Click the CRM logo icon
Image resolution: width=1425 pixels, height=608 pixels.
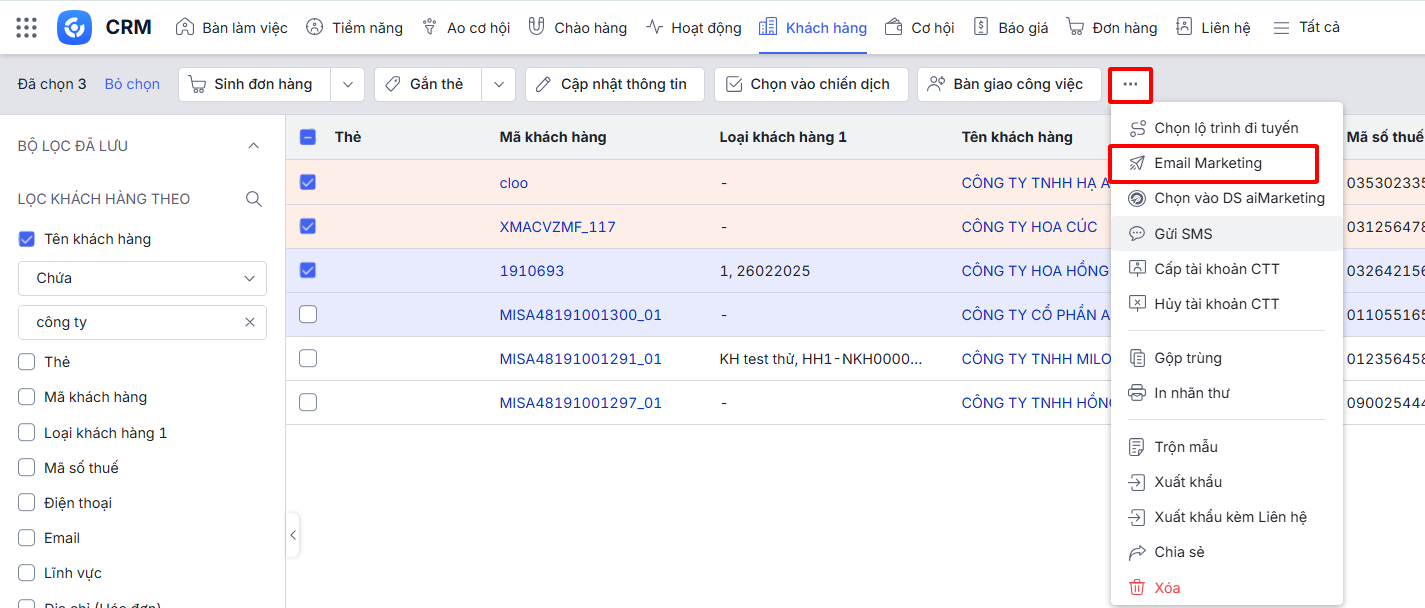point(75,27)
